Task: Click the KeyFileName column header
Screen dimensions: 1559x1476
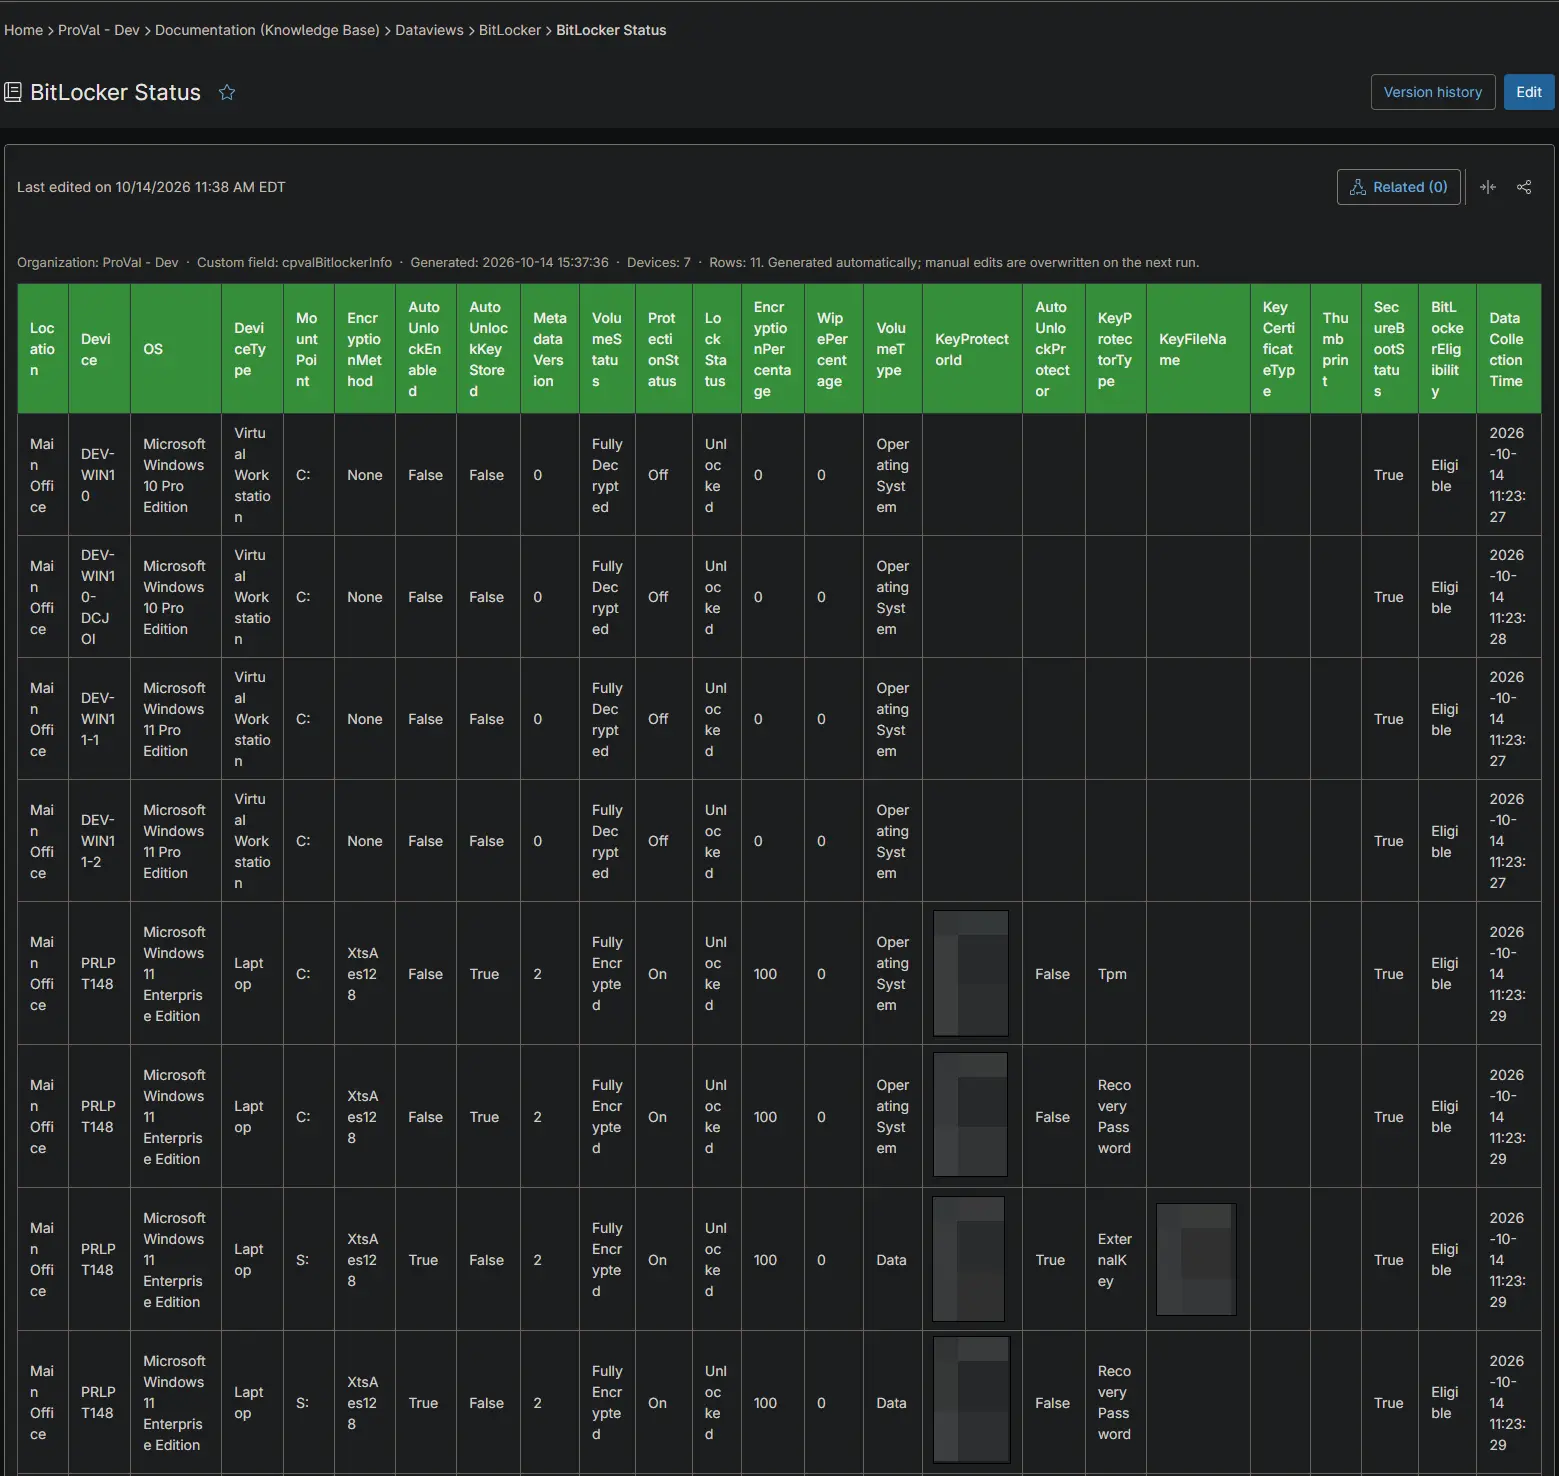Action: tap(1198, 349)
